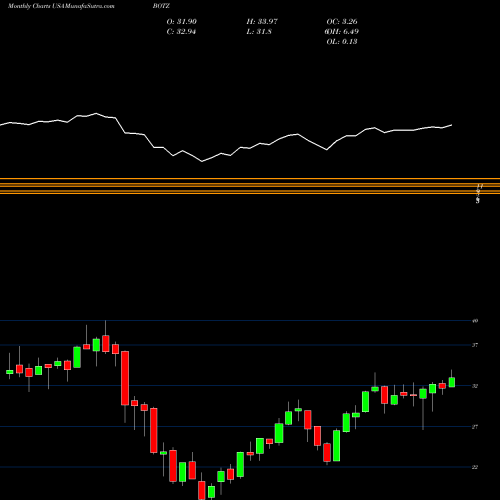The width and height of the screenshot is (500, 500).
Task: Click the 22 price axis label
Action: pyautogui.click(x=475, y=467)
